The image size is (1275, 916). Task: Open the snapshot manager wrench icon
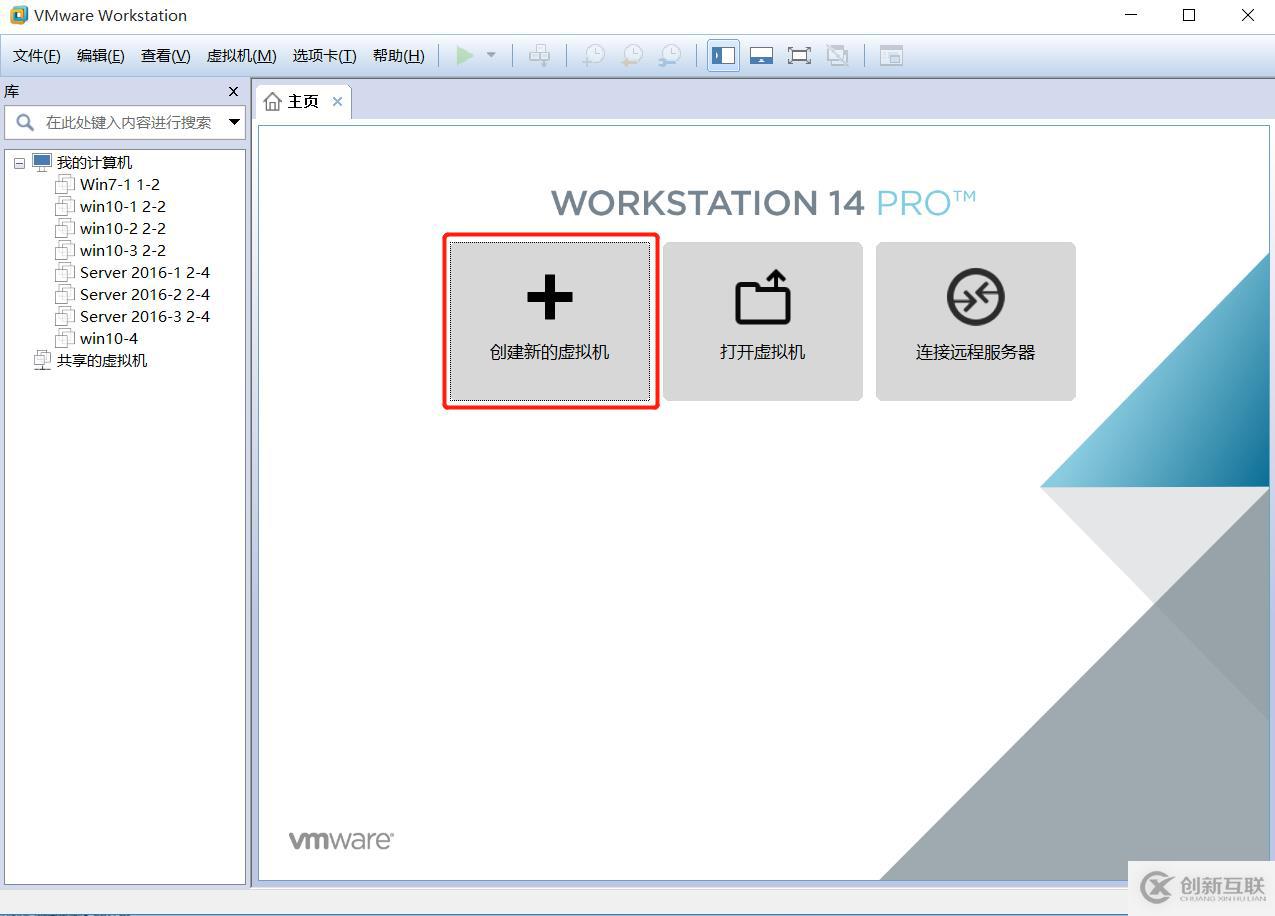670,55
